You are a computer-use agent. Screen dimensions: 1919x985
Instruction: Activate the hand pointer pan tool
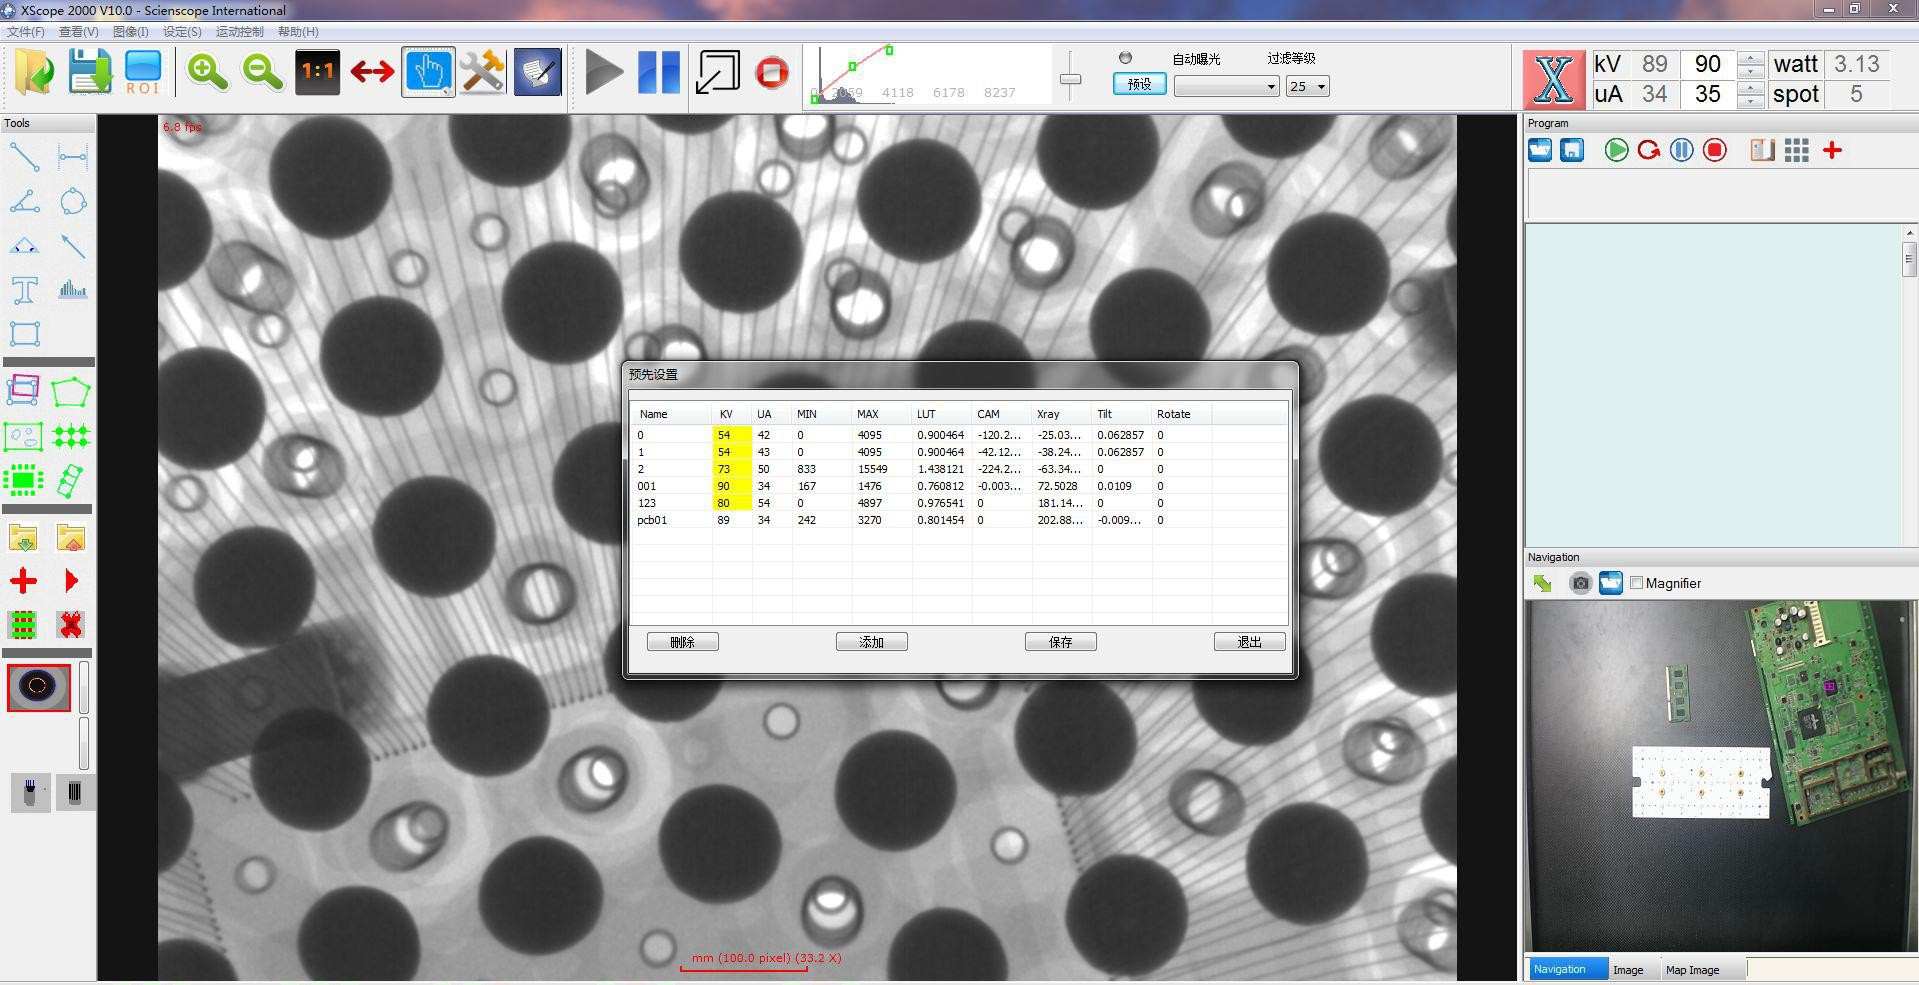click(x=428, y=72)
